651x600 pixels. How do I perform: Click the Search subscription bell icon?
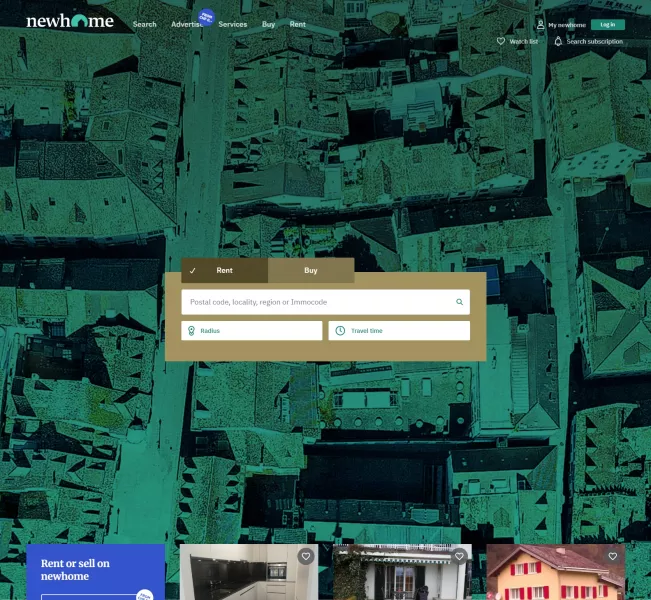coord(558,41)
